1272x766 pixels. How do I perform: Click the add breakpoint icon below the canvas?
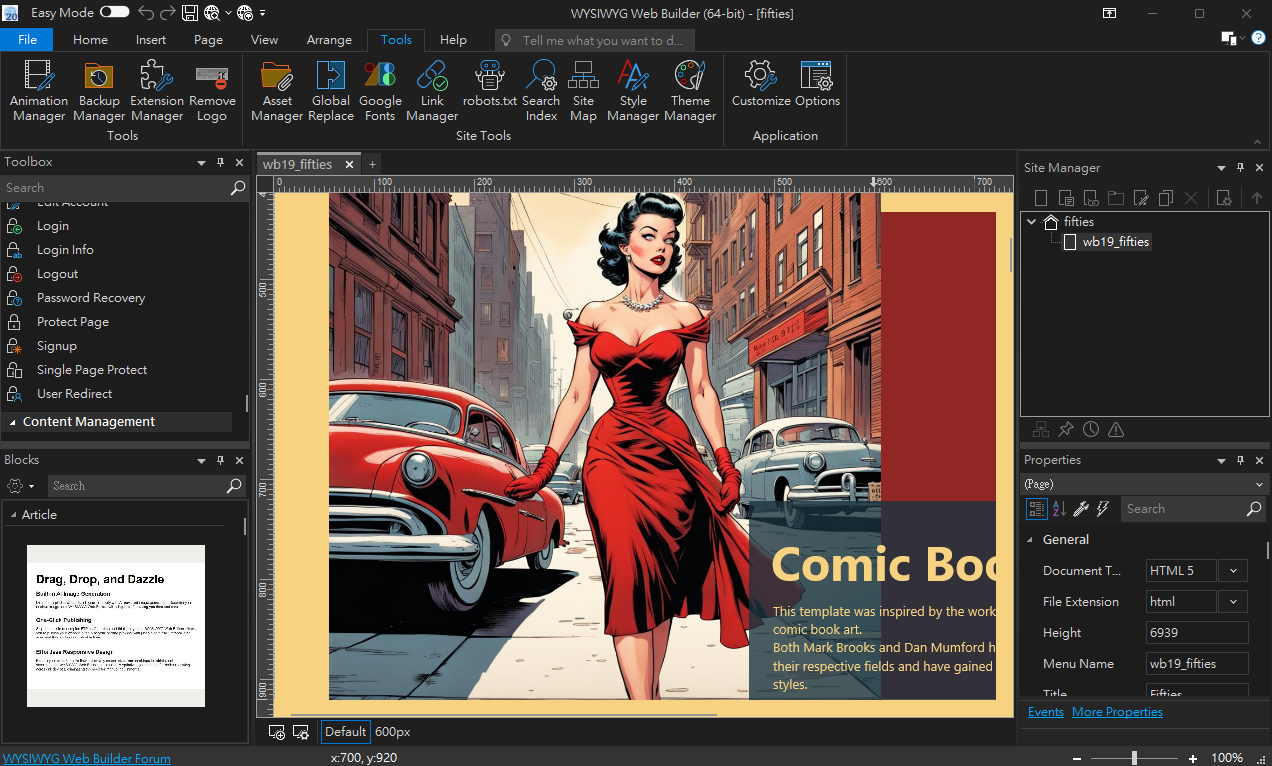click(277, 732)
